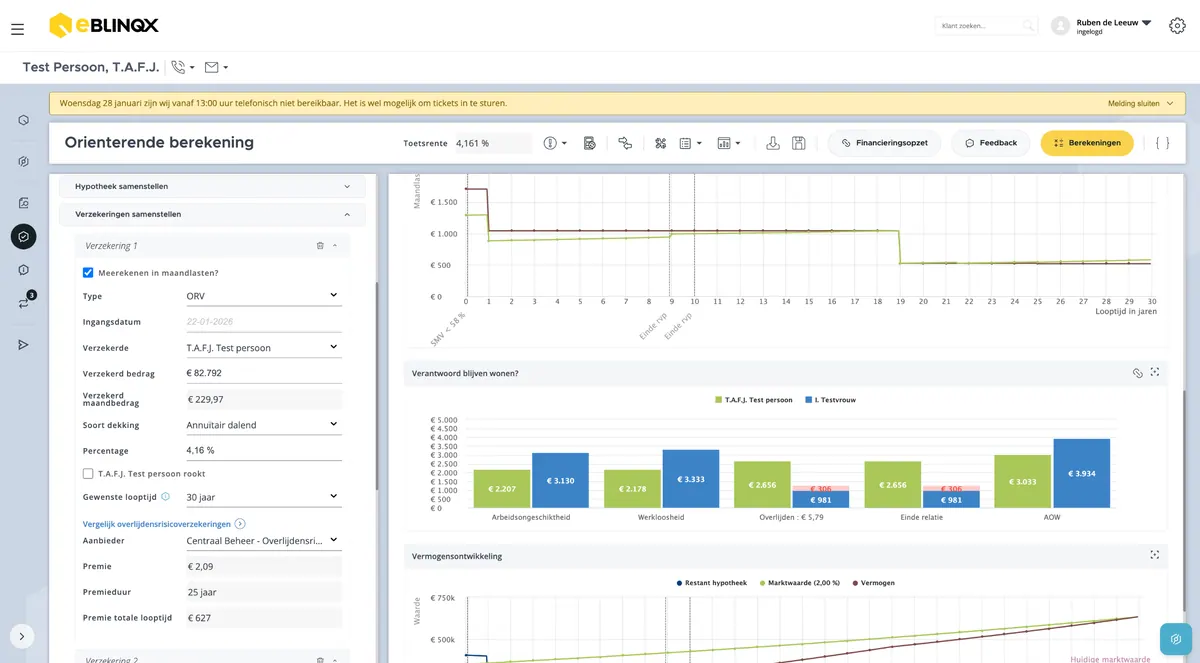The image size is (1200, 663).
Task: Click the Verzekerd bedrag input field
Action: click(x=264, y=373)
